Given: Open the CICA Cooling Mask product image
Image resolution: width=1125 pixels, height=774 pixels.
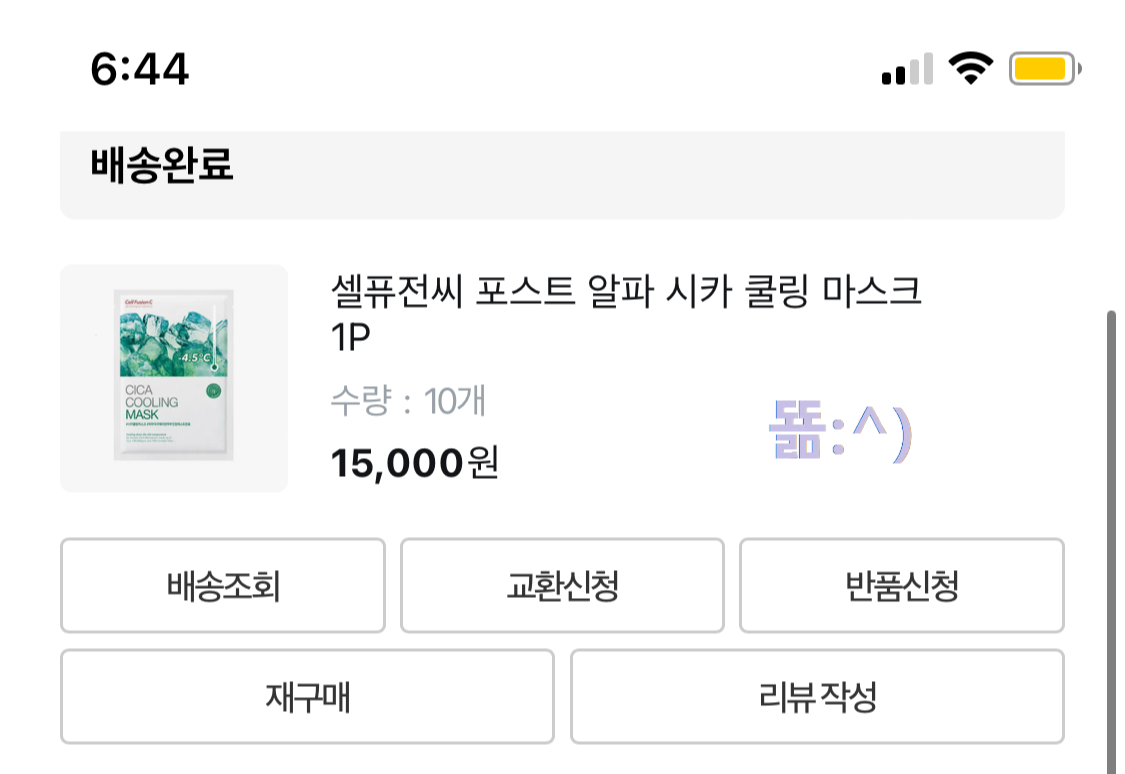Looking at the screenshot, I should pos(174,377).
